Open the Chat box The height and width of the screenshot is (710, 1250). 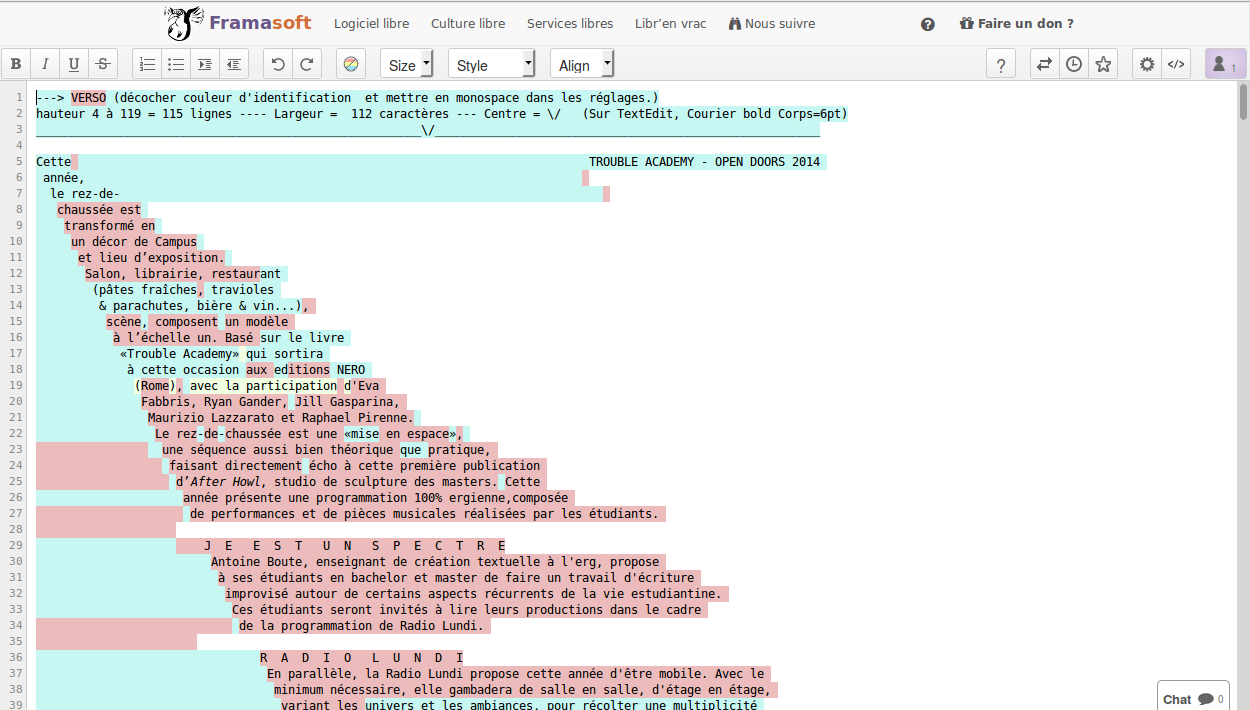click(1192, 699)
